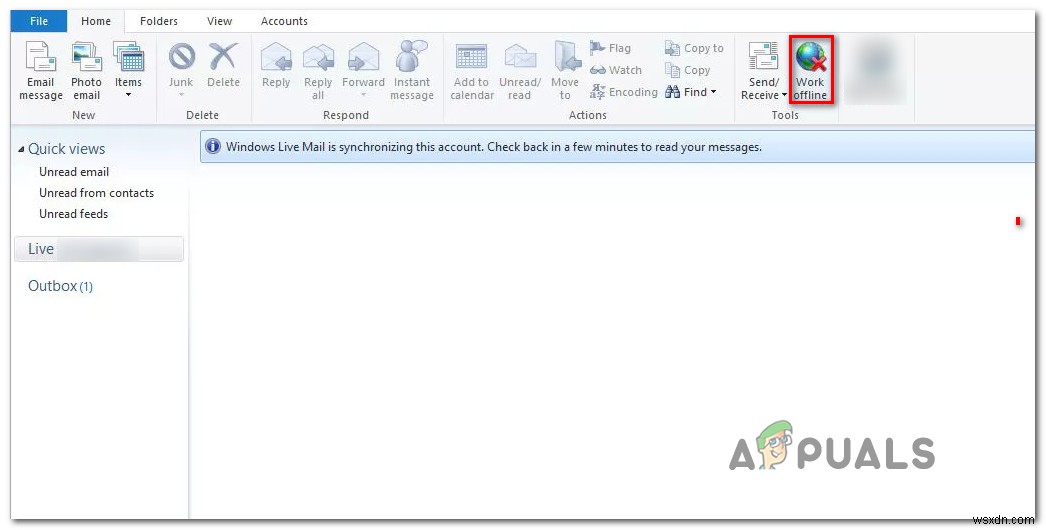Click the Move to folder button
Viewport: 1046px width, 530px height.
pos(565,71)
